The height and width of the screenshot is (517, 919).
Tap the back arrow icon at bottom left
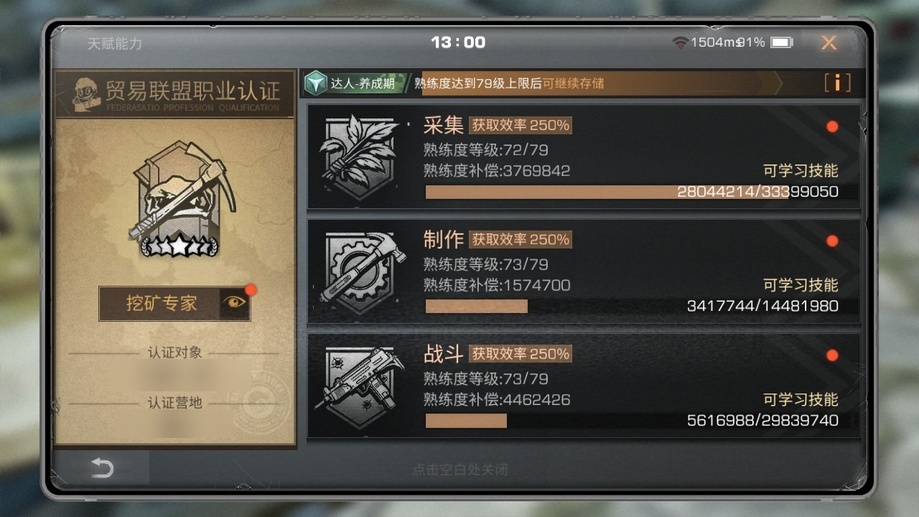pyautogui.click(x=103, y=467)
